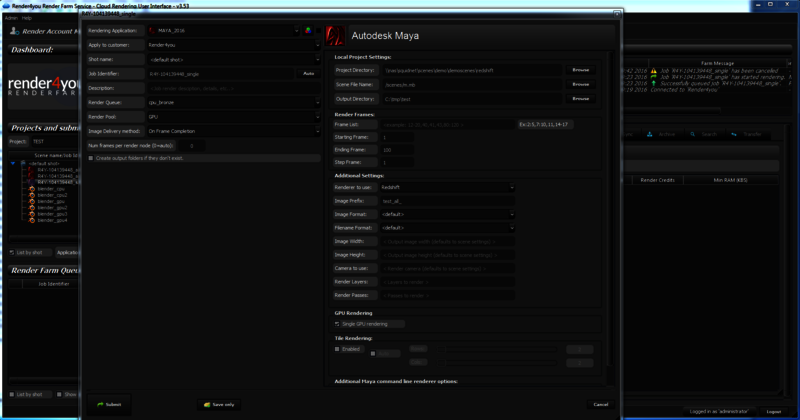Toggle Create output folders if they don't exist

click(x=92, y=158)
